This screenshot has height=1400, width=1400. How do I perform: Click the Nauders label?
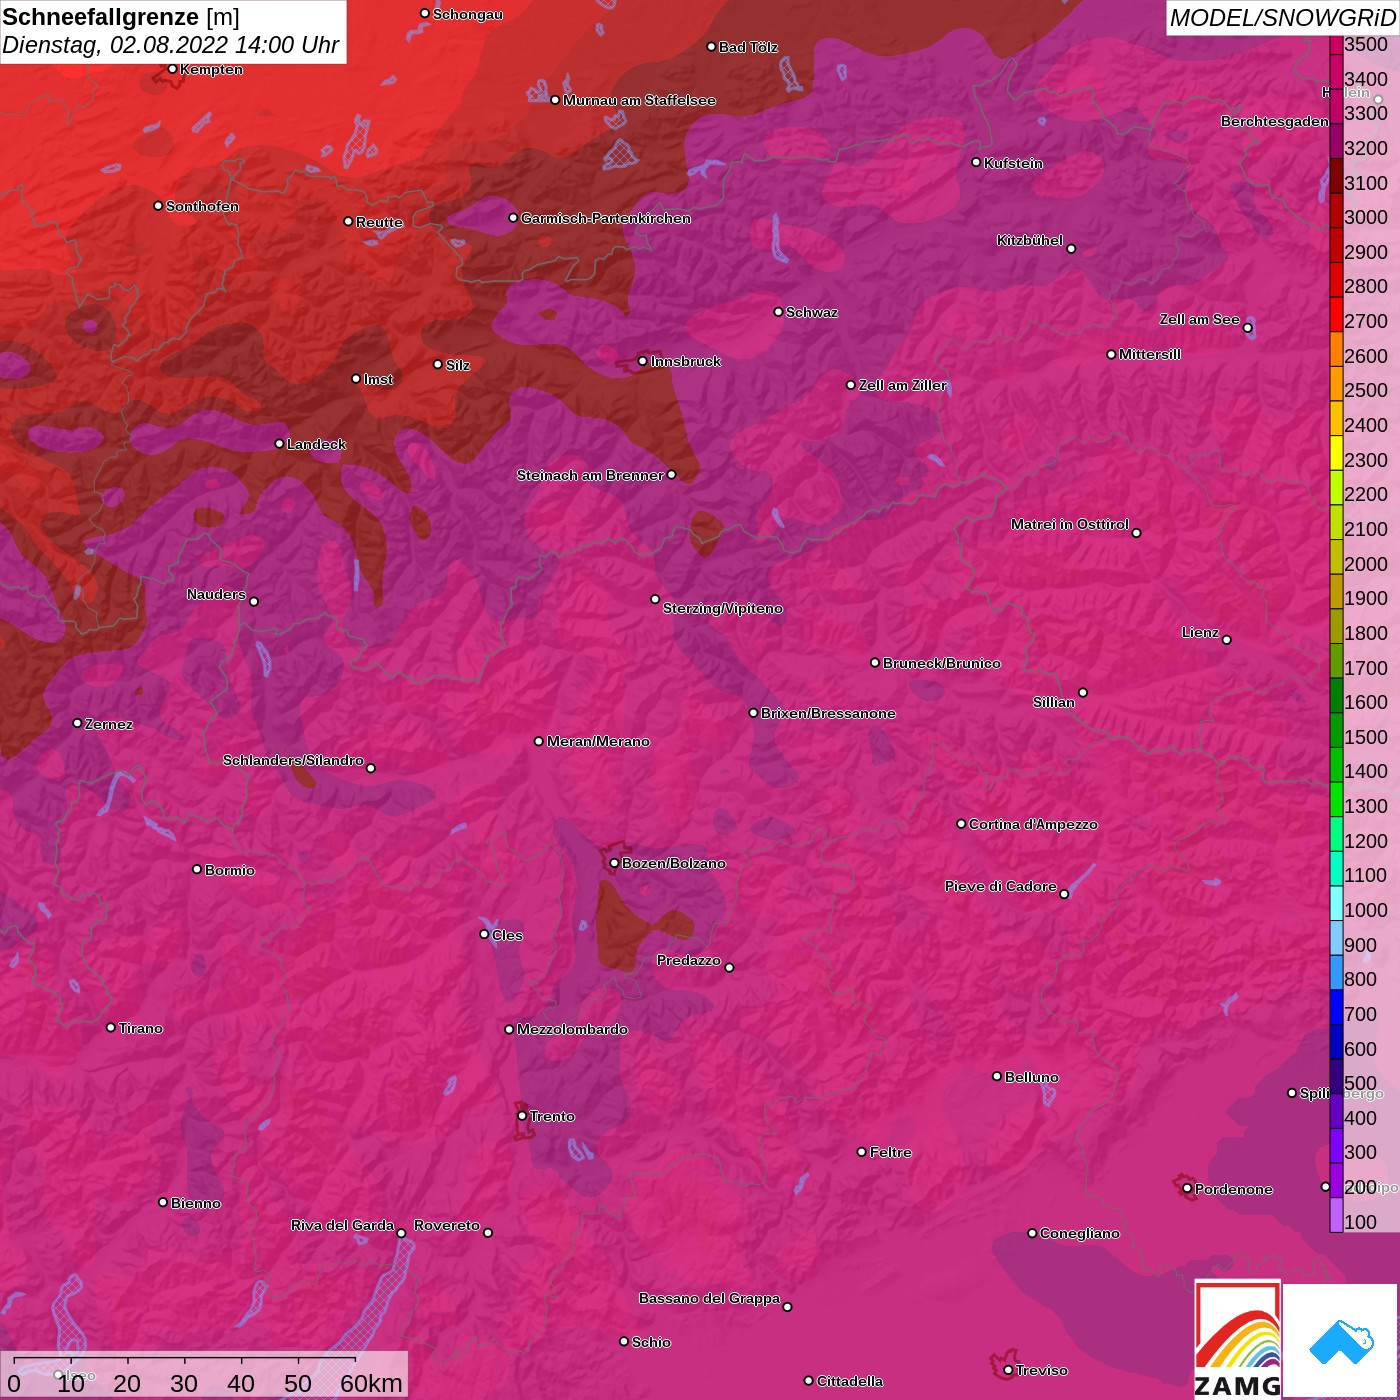(216, 594)
